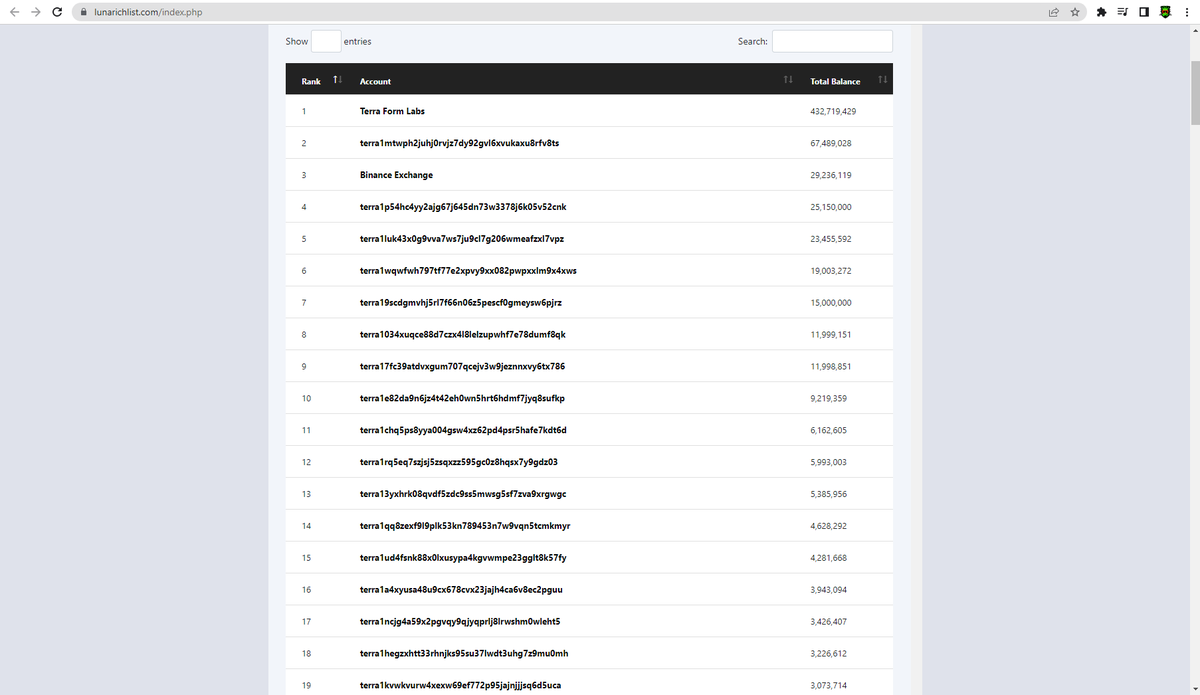
Task: Click balance value 4,281,668
Action: click(829, 558)
